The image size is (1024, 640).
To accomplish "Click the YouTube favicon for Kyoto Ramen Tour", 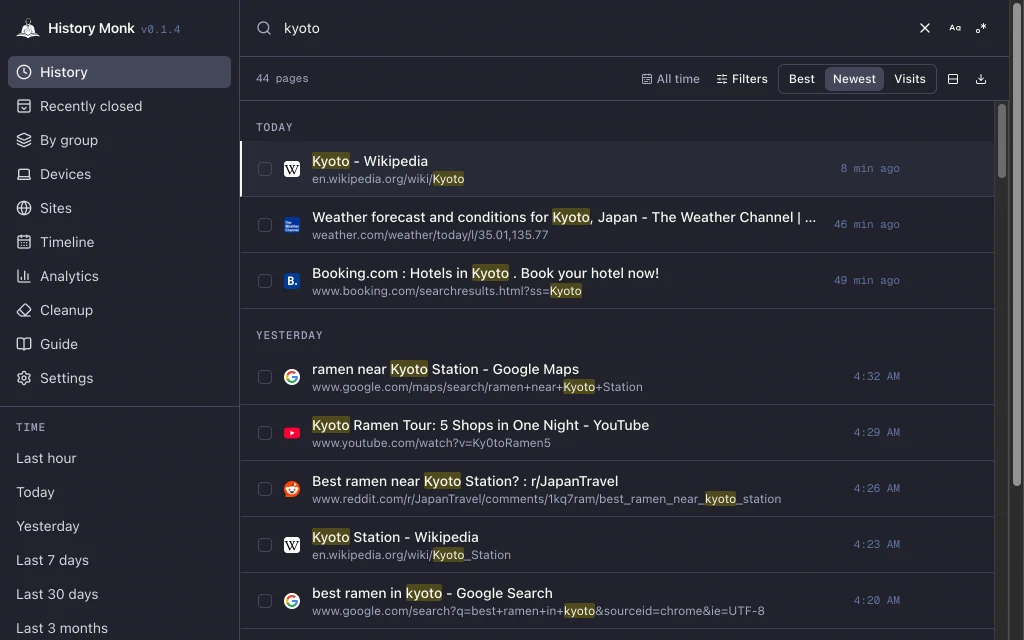I will click(x=292, y=433).
